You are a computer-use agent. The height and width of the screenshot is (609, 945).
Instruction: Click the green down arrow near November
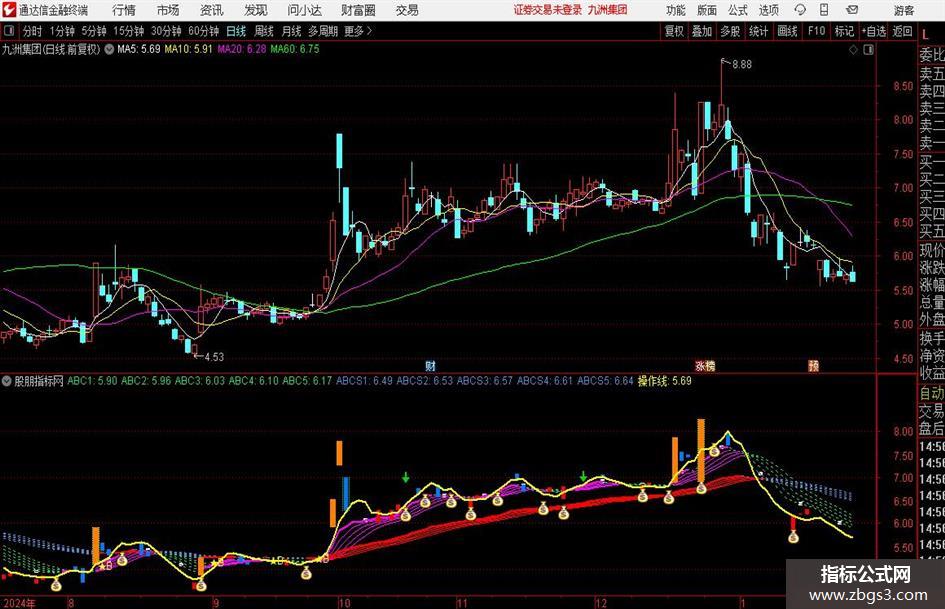[583, 476]
